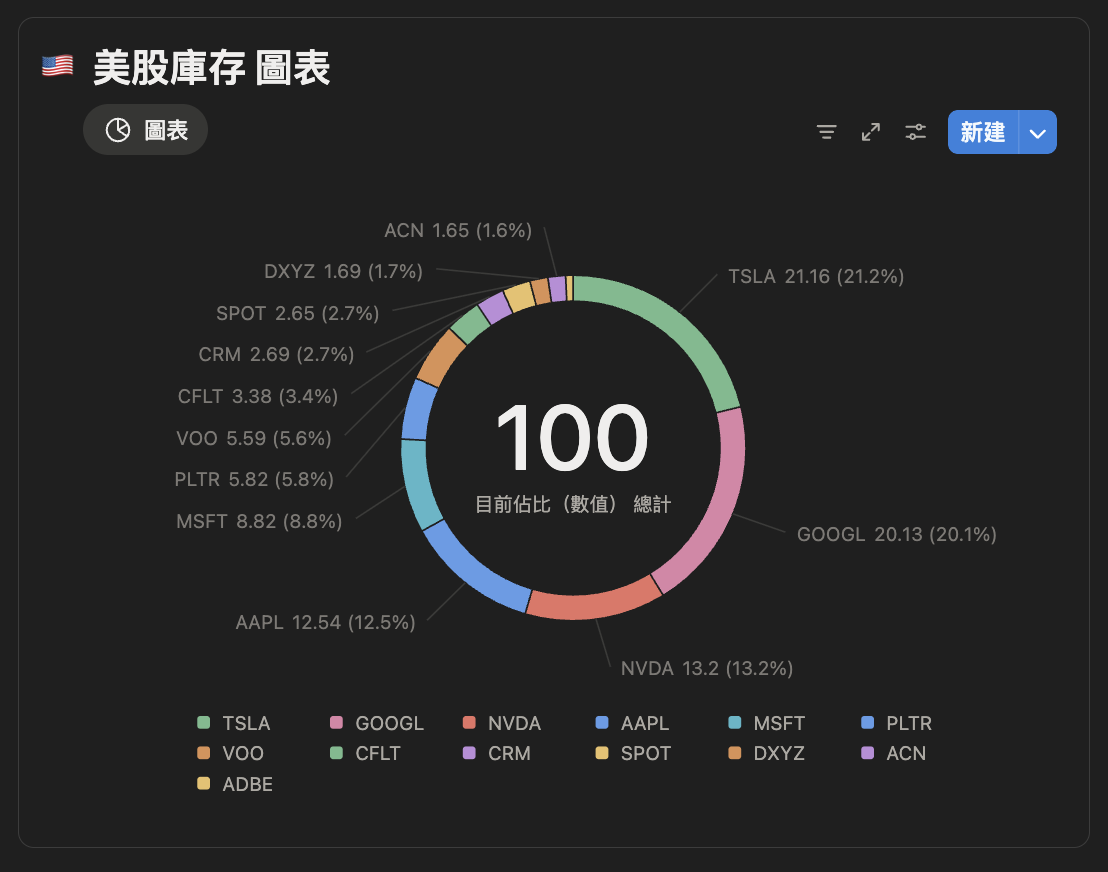Click the MSFT 8.82 (8.8%) label
Viewport: 1108px width, 872px height.
coord(259,522)
